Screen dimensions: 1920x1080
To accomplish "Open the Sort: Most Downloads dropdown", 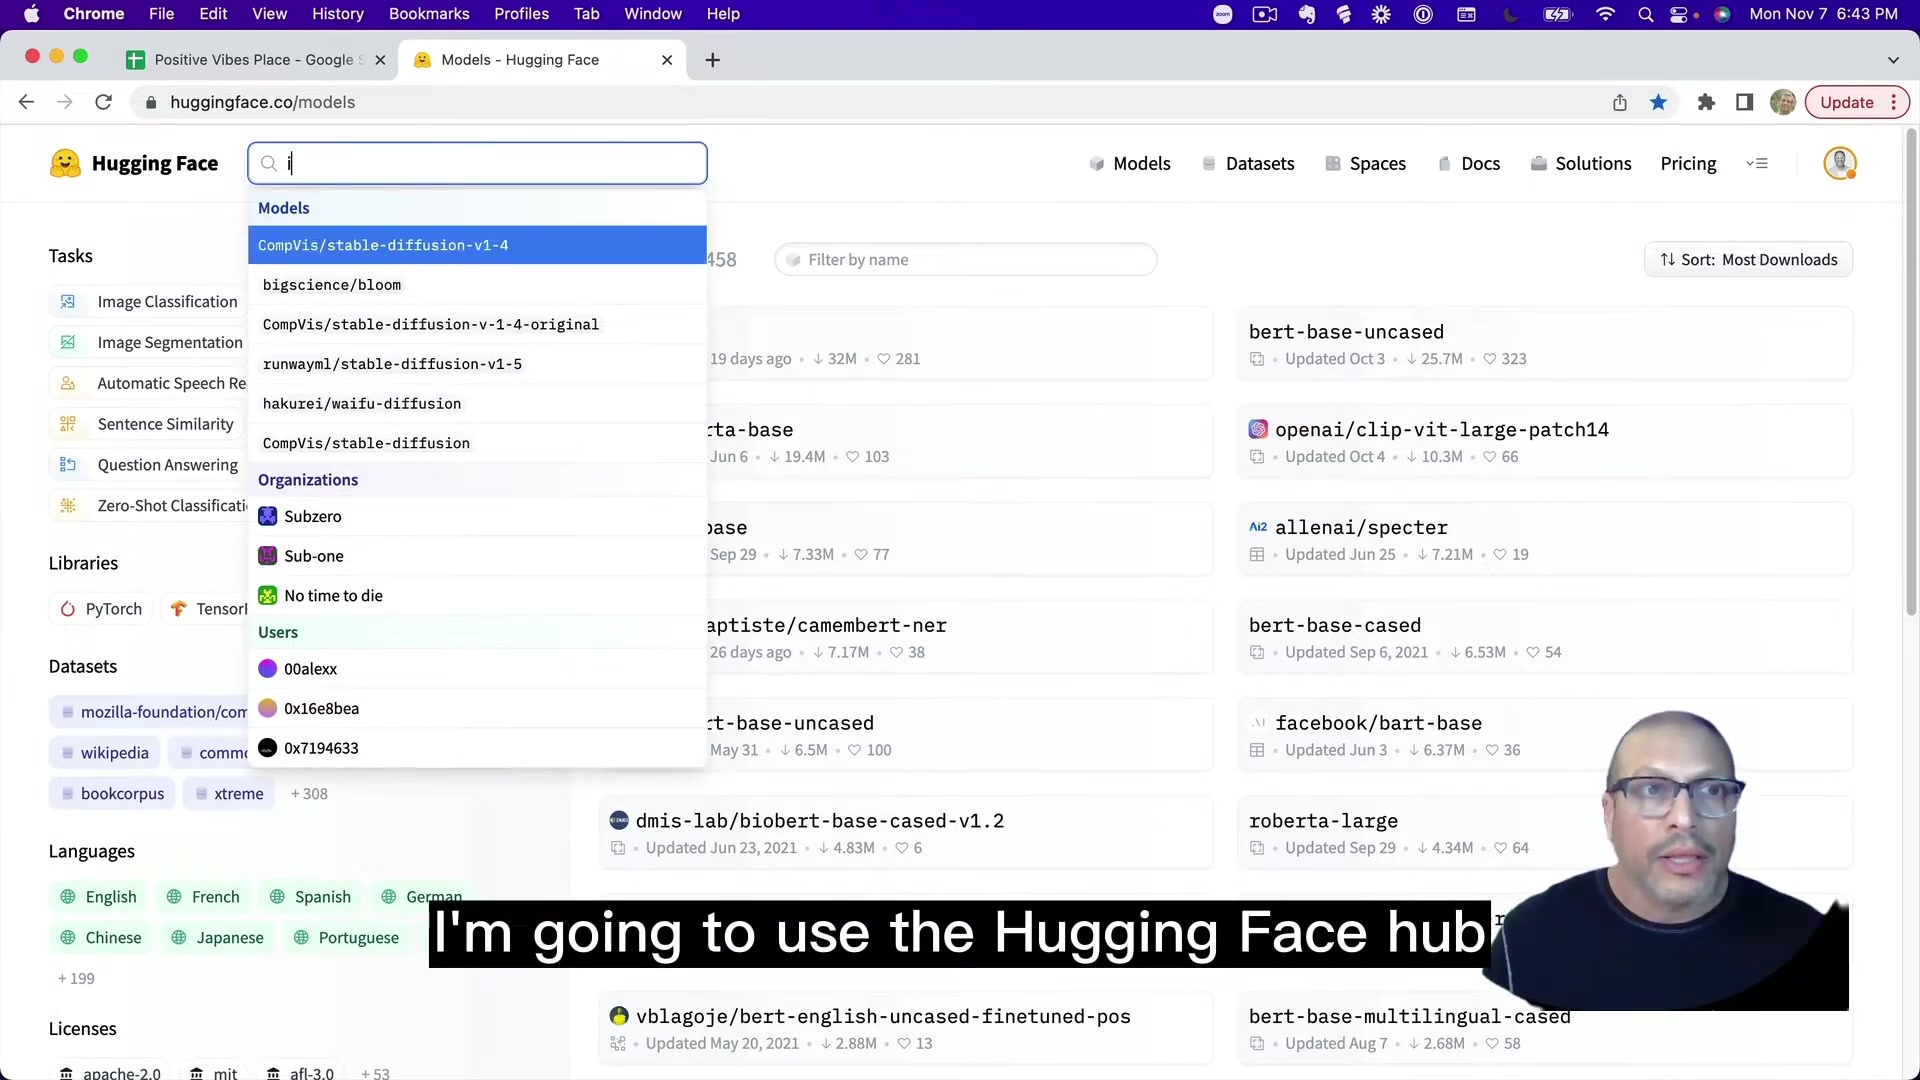I will click(x=1748, y=260).
